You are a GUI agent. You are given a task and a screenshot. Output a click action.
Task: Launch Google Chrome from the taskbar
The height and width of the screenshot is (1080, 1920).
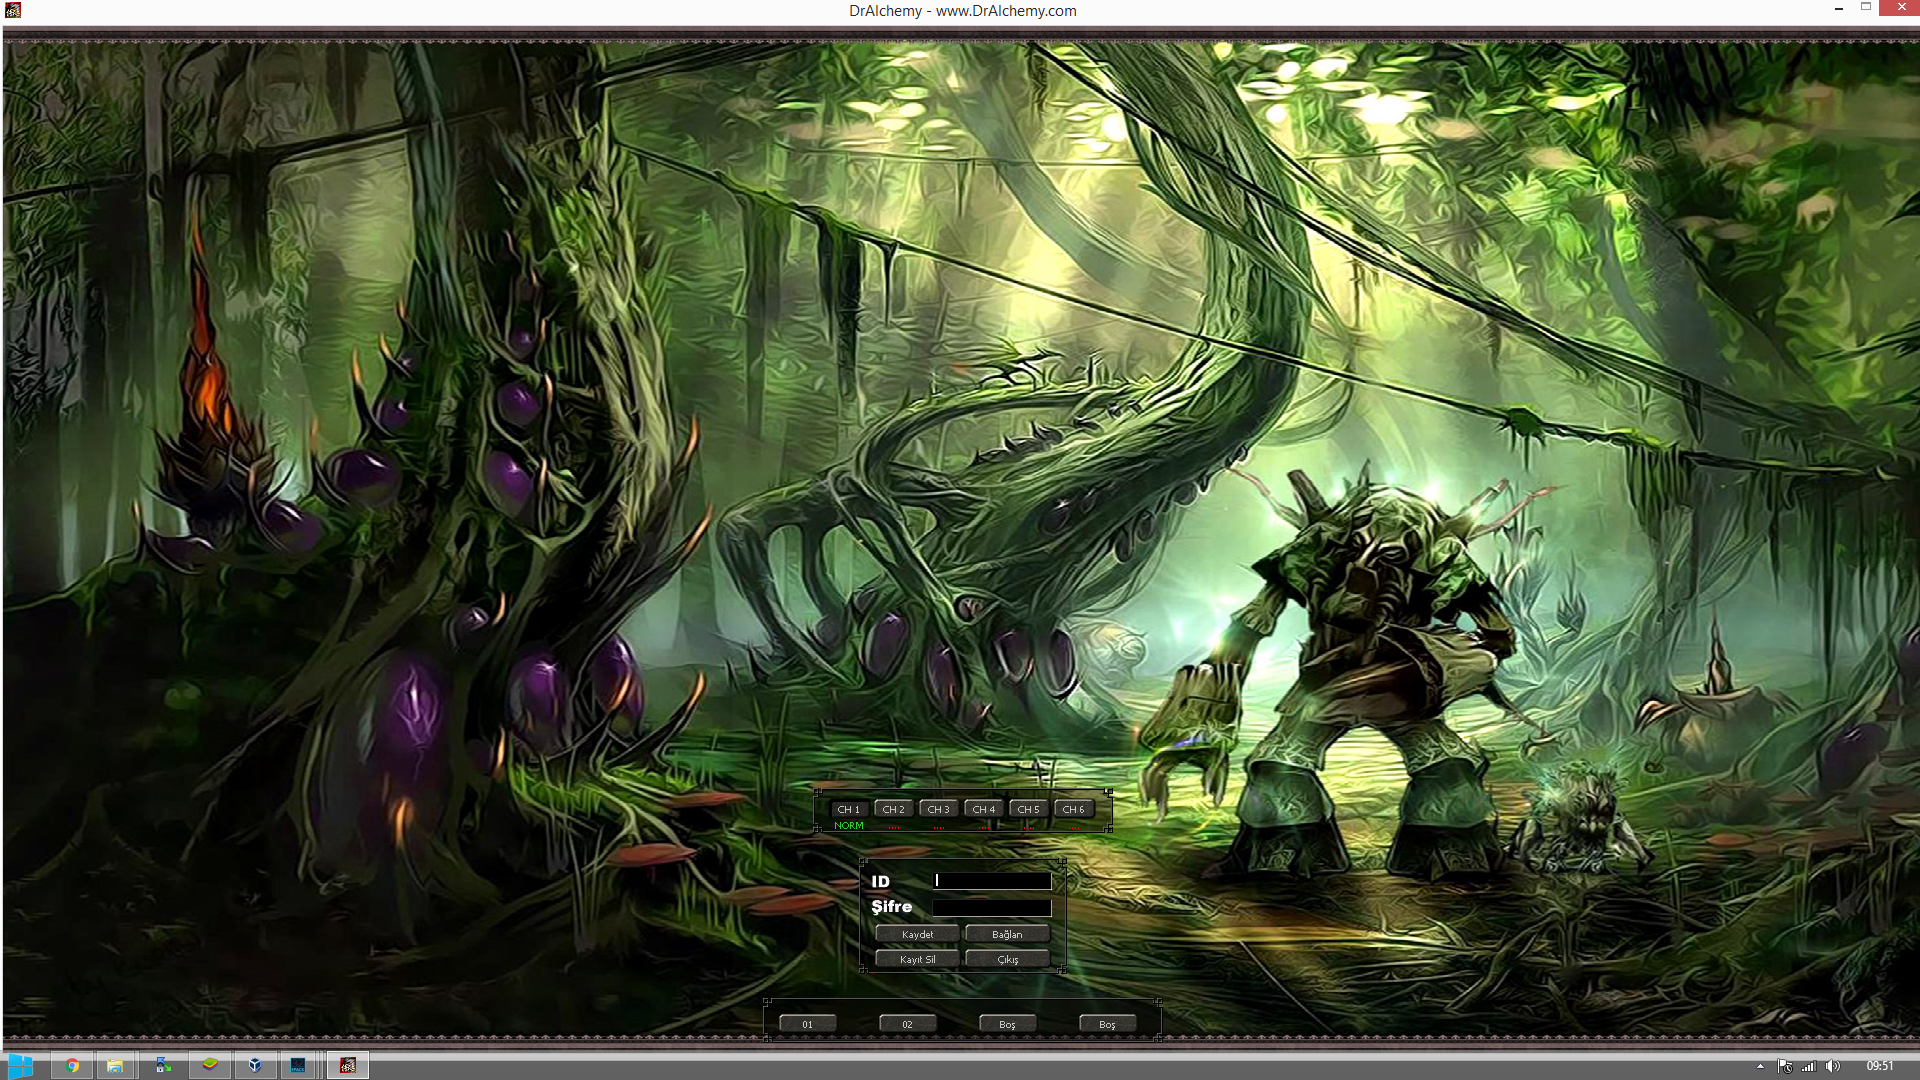(x=72, y=1066)
